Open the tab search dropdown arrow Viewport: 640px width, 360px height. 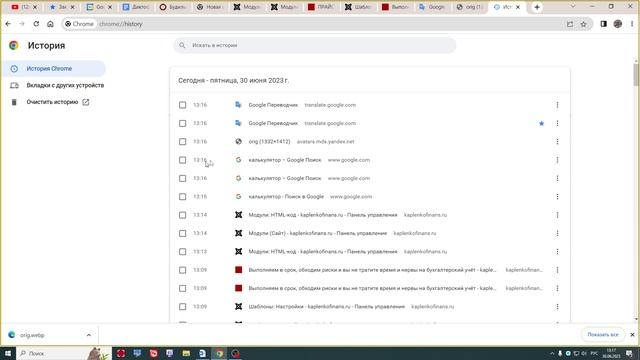573,7
